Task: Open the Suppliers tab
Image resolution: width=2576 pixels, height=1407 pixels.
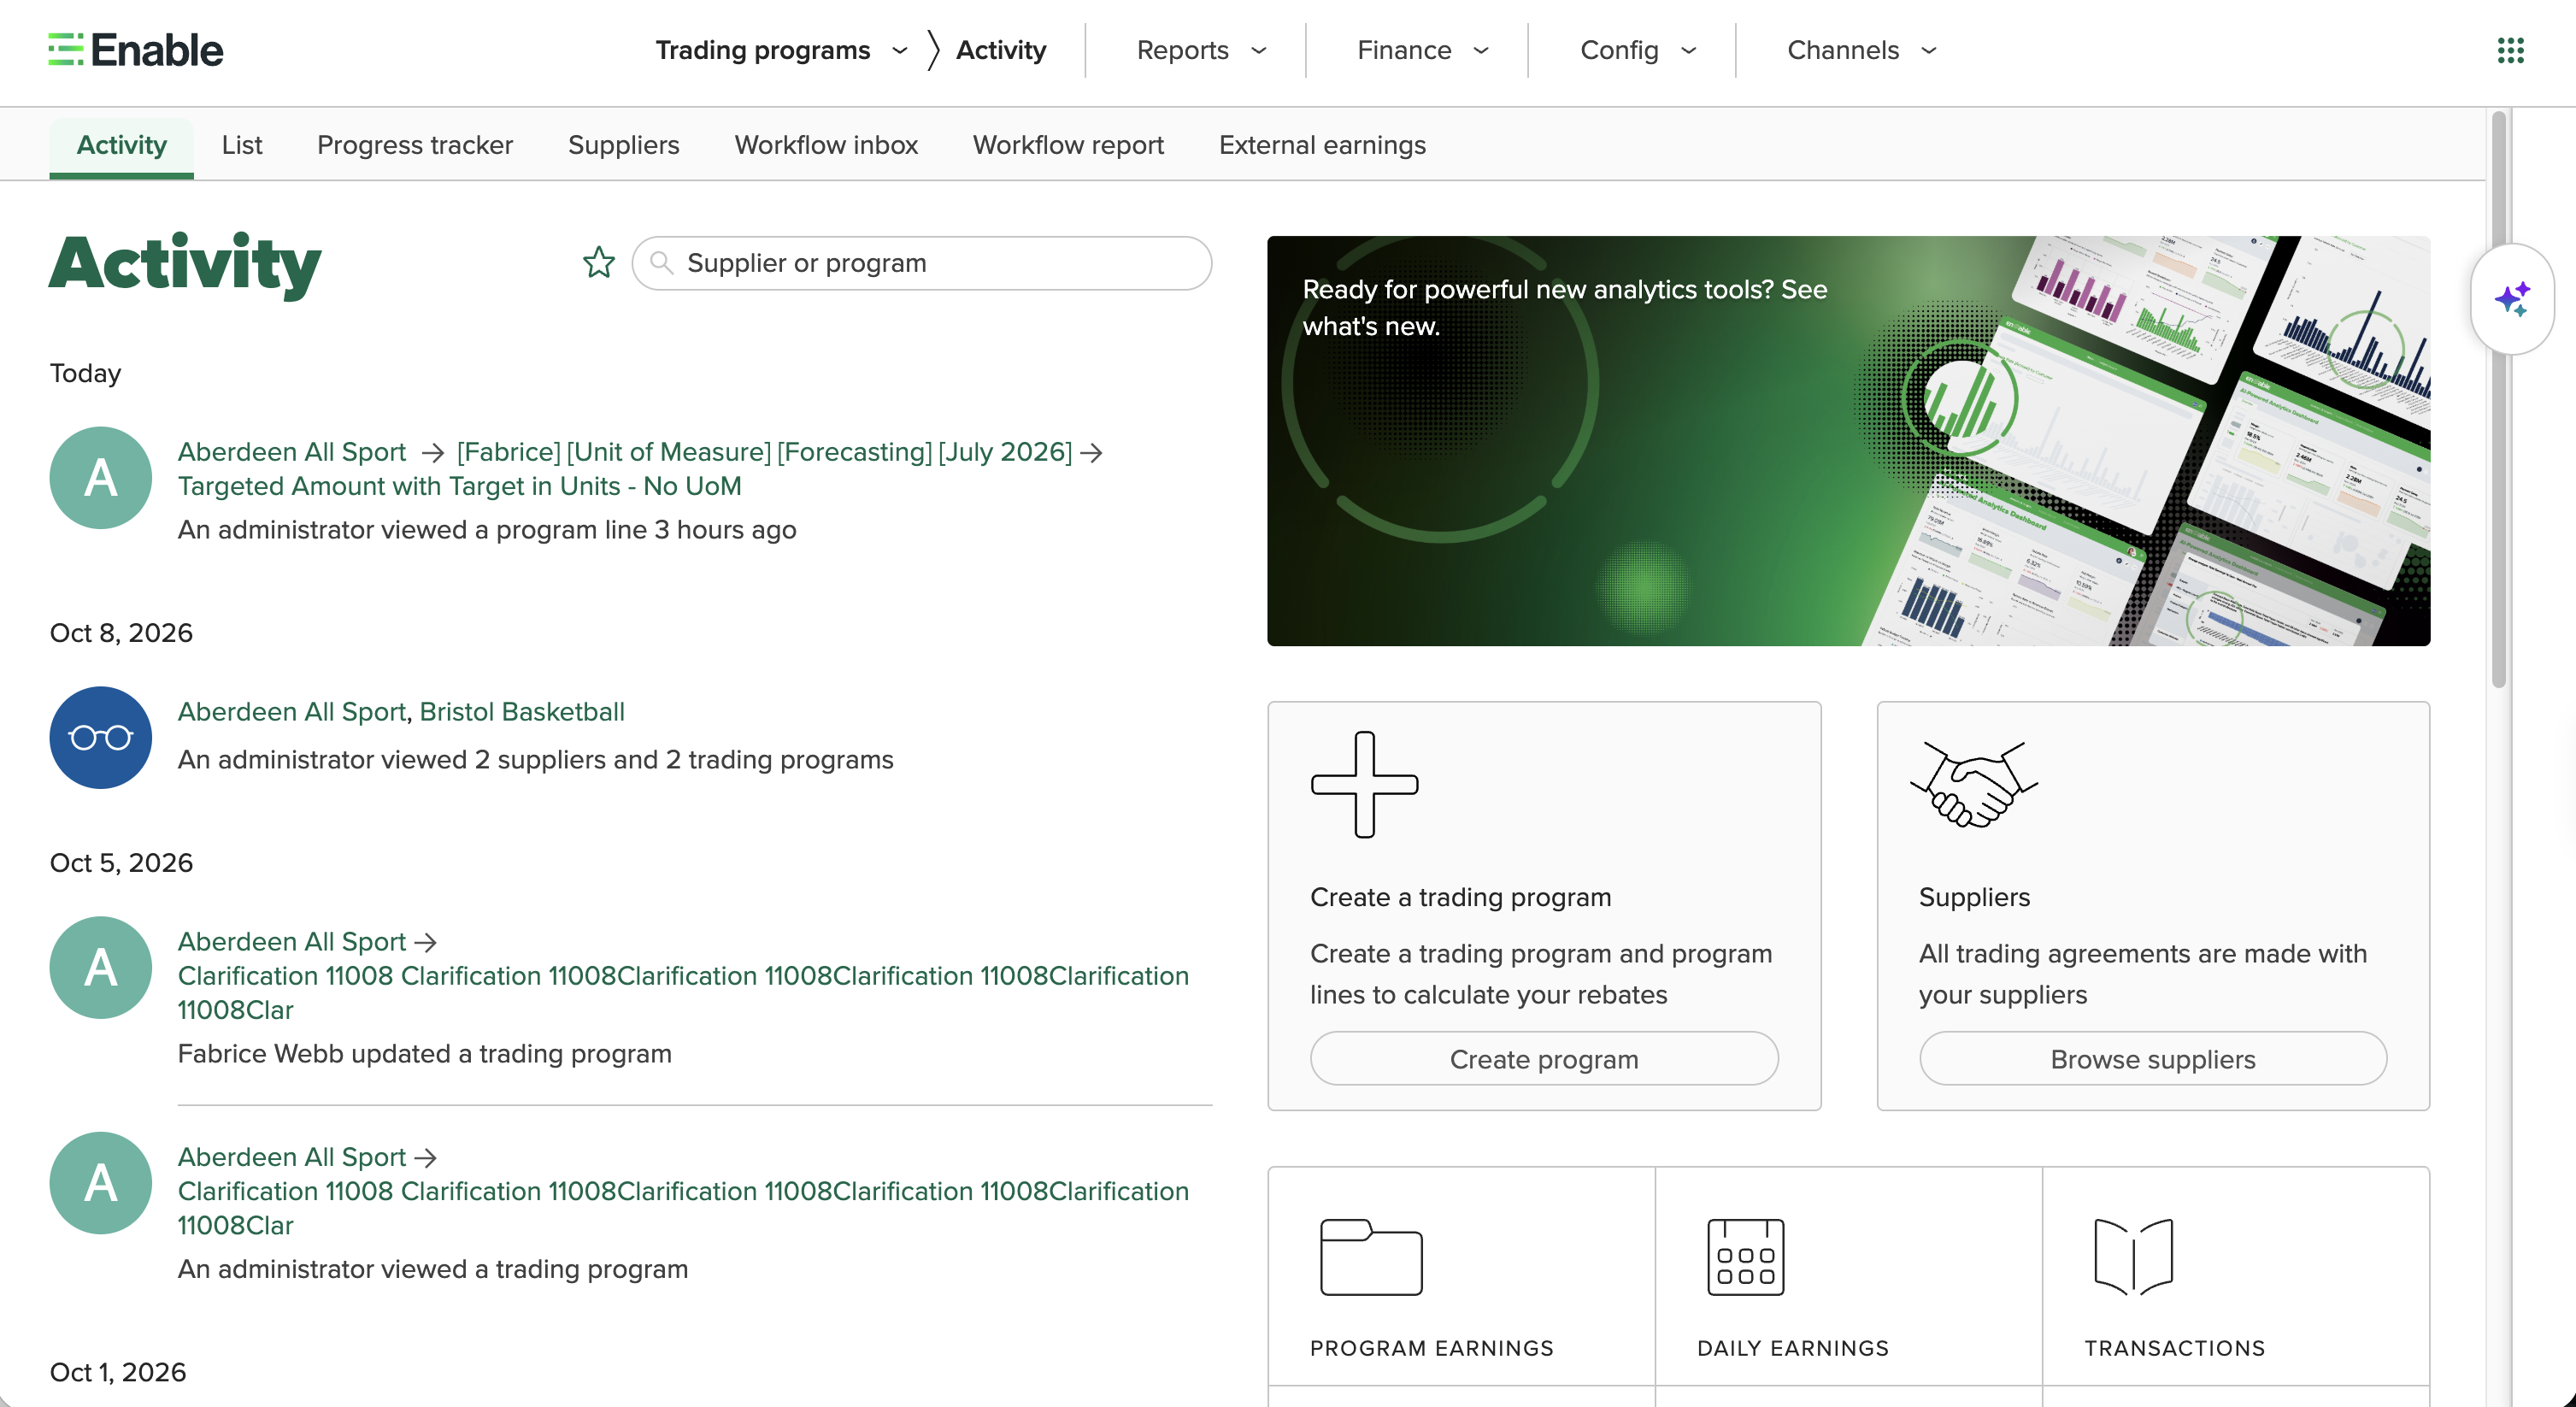Action: coord(623,145)
